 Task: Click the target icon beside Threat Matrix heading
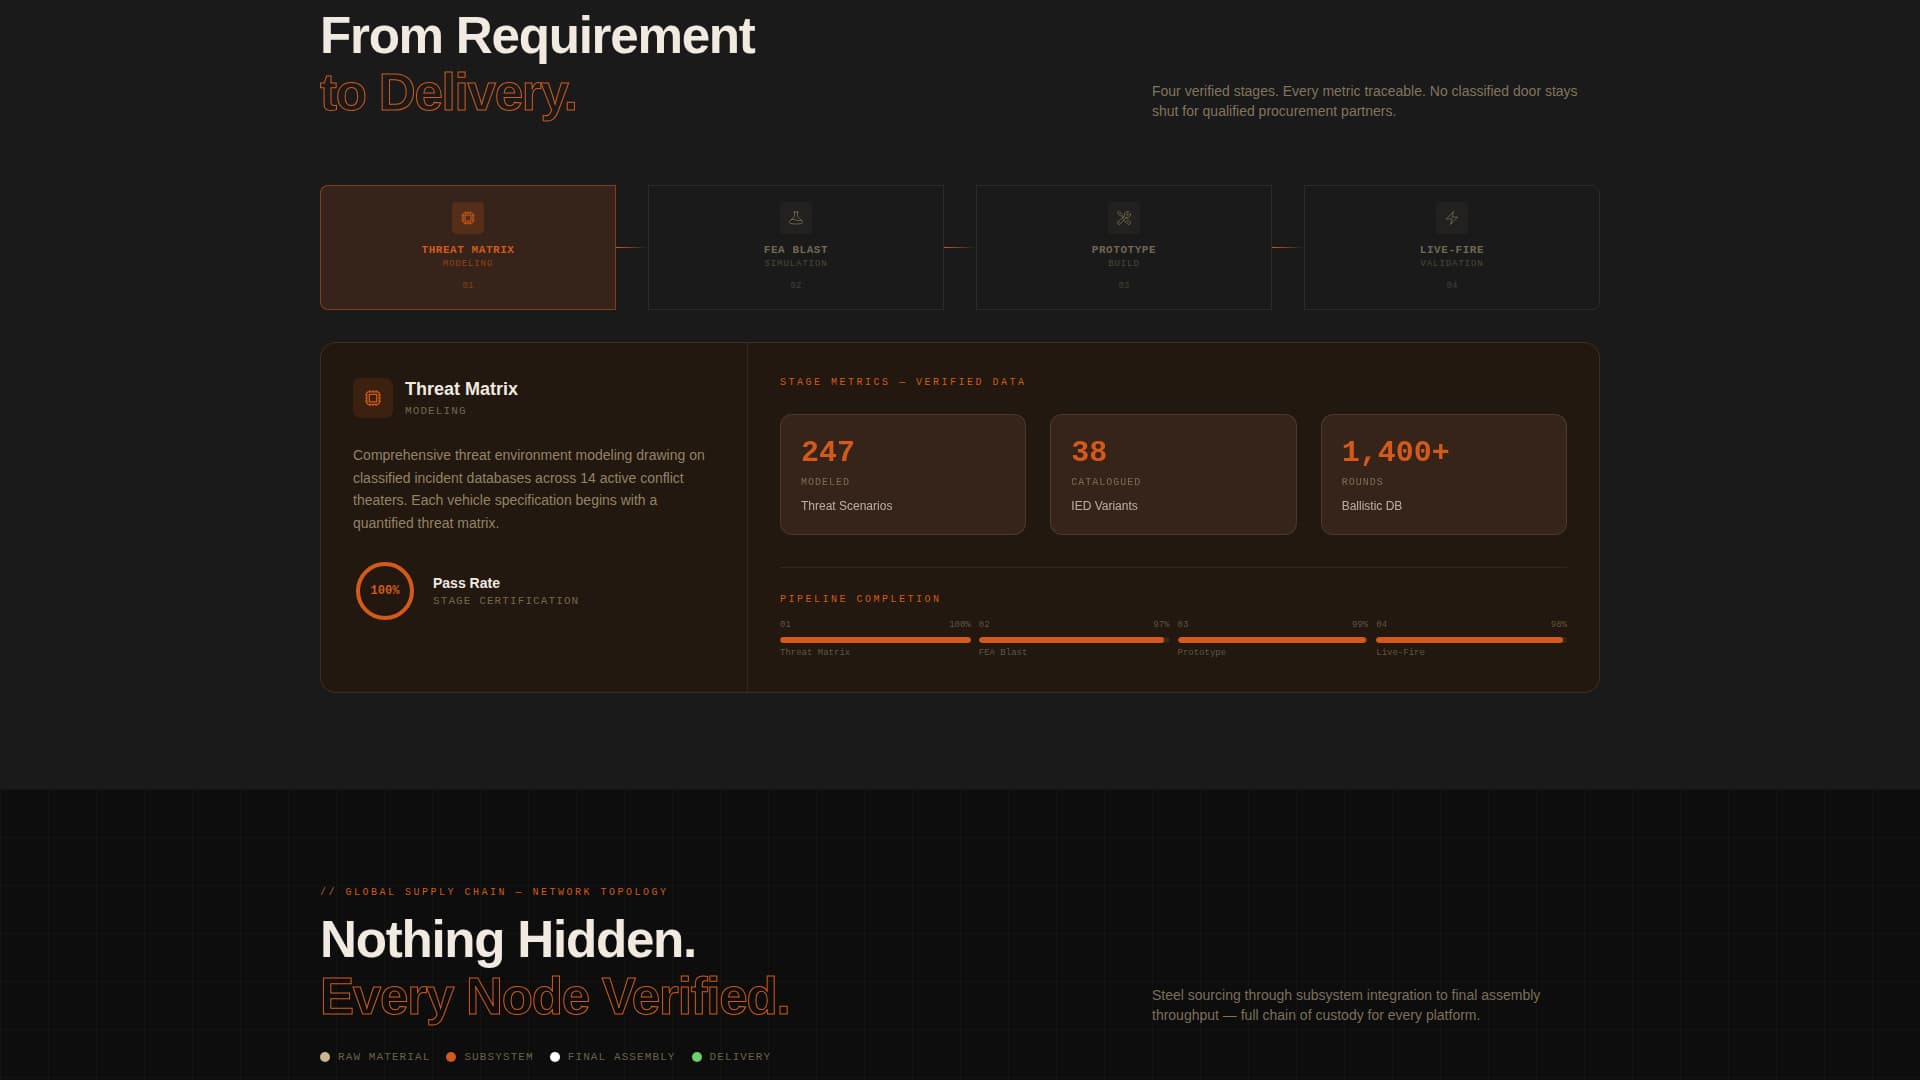coord(372,397)
